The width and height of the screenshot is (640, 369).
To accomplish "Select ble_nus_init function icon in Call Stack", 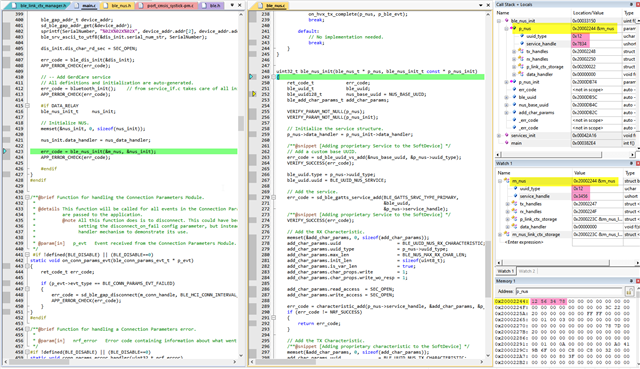I will [507, 20].
